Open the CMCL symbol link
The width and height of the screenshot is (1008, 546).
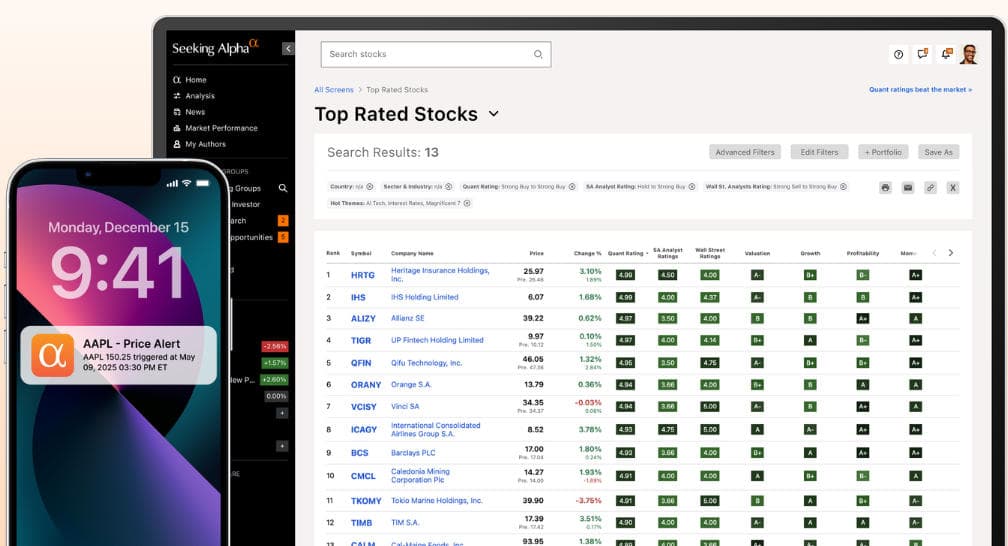point(363,477)
